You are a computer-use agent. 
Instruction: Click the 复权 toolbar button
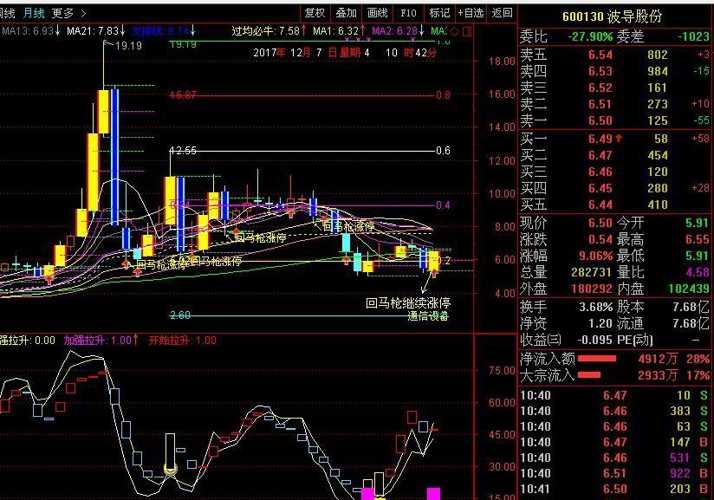(x=314, y=13)
